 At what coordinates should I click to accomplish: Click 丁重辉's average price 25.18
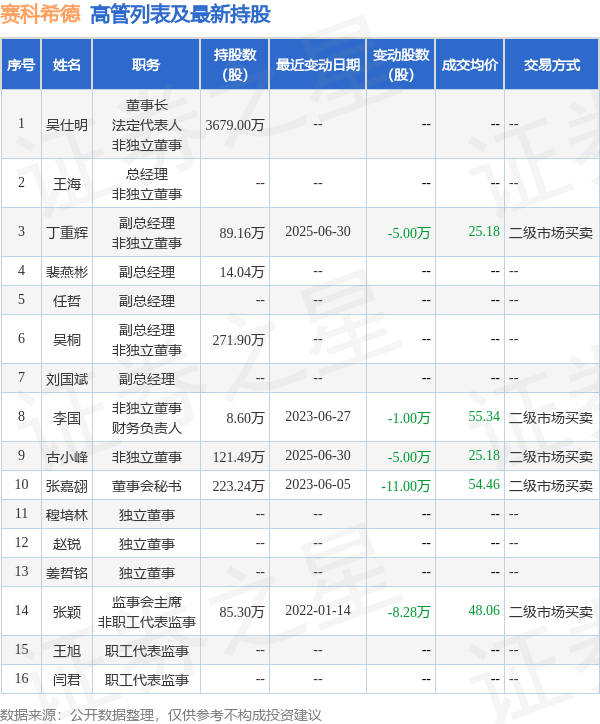pyautogui.click(x=484, y=231)
